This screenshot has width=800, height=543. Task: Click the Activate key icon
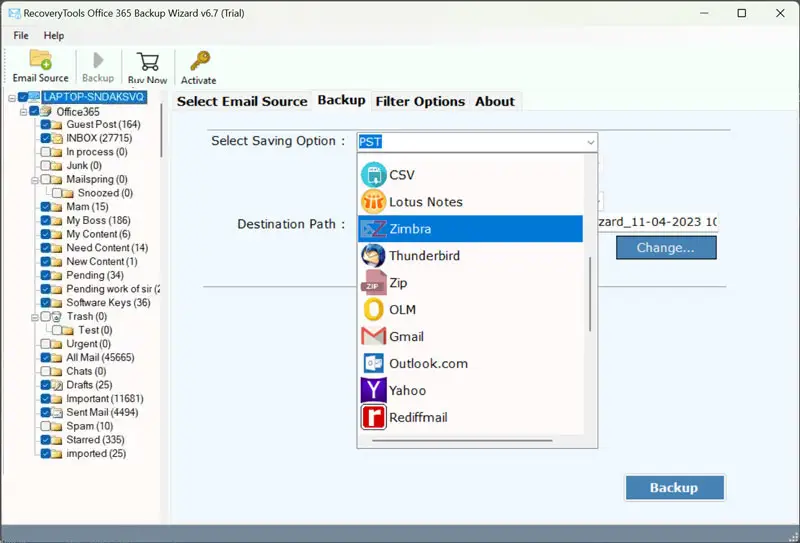199,61
